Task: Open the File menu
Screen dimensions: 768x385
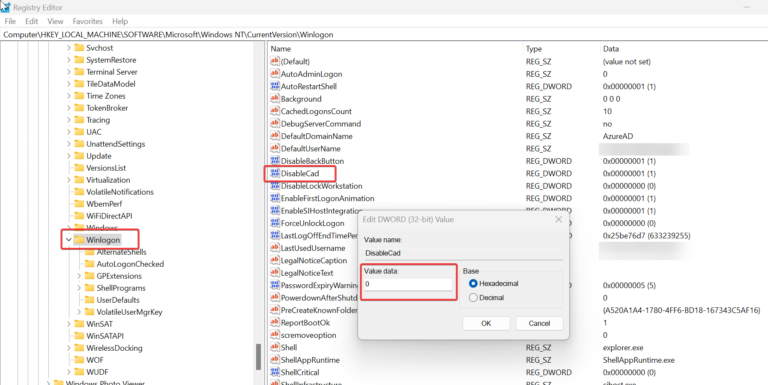Action: (10, 22)
